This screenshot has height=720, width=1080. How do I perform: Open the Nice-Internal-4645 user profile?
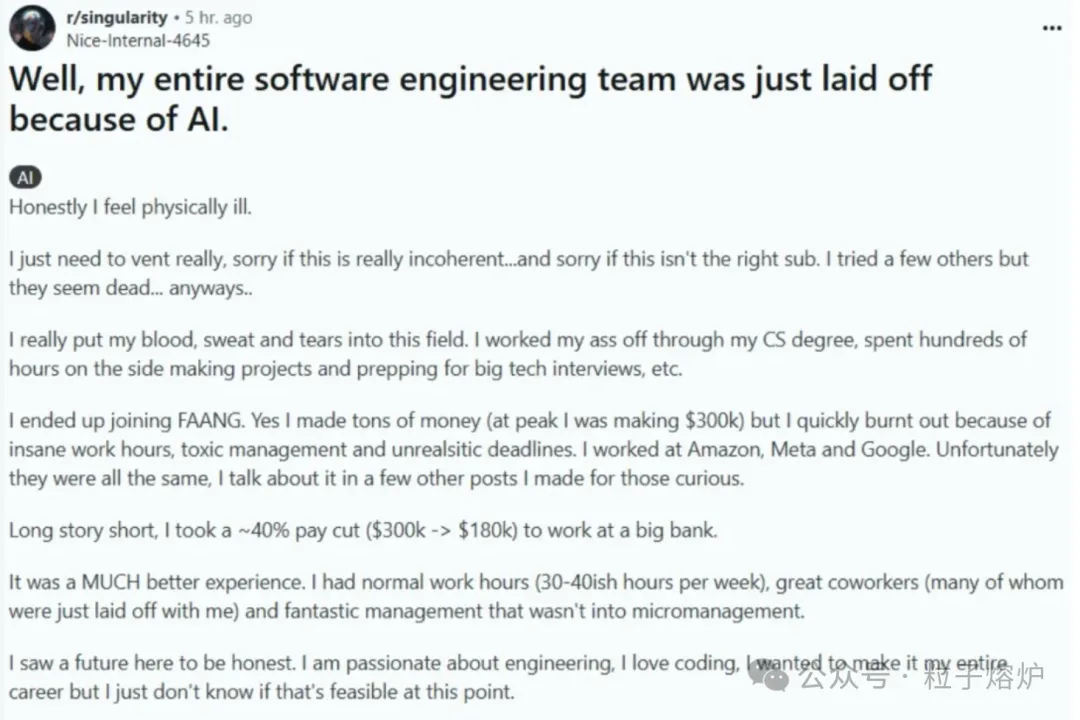138,41
